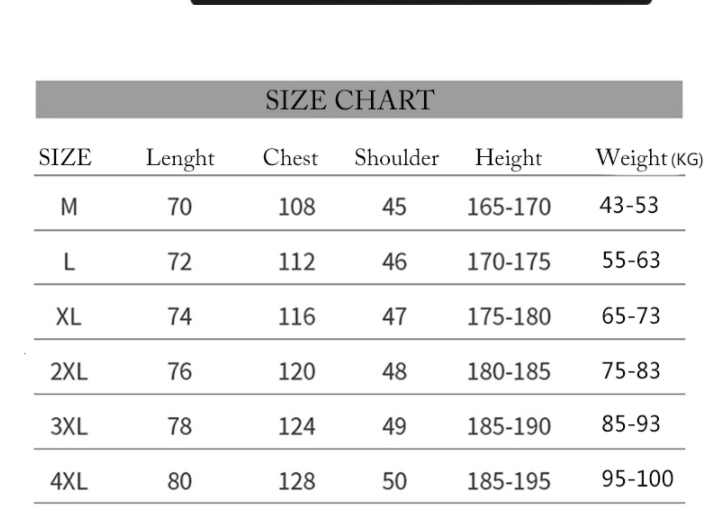Select the weight range 95-100
This screenshot has height=526, width=725.
click(637, 479)
